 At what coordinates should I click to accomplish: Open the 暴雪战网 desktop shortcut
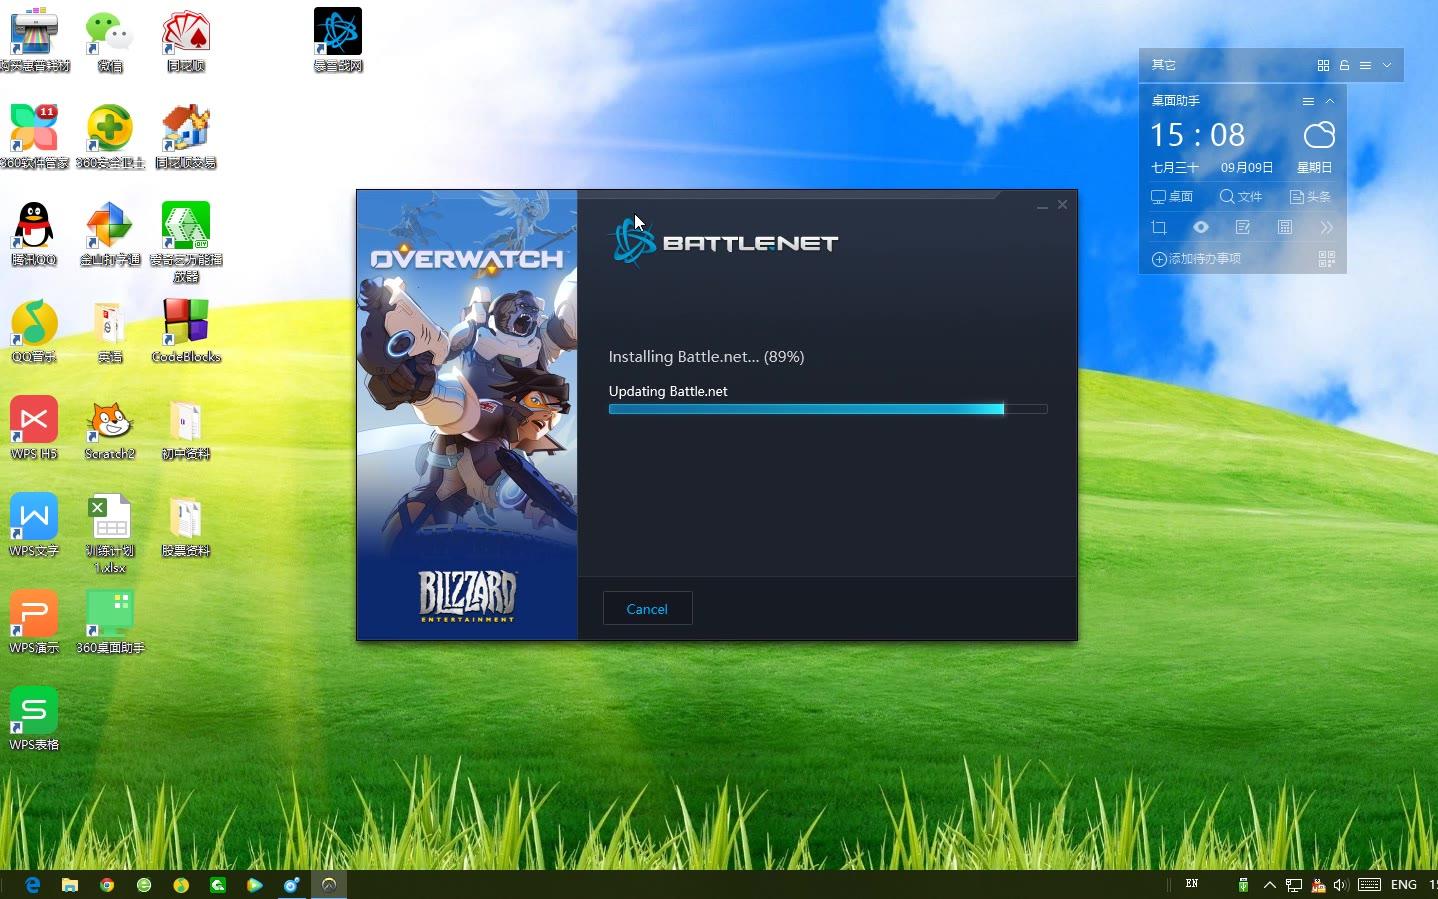(x=338, y=40)
